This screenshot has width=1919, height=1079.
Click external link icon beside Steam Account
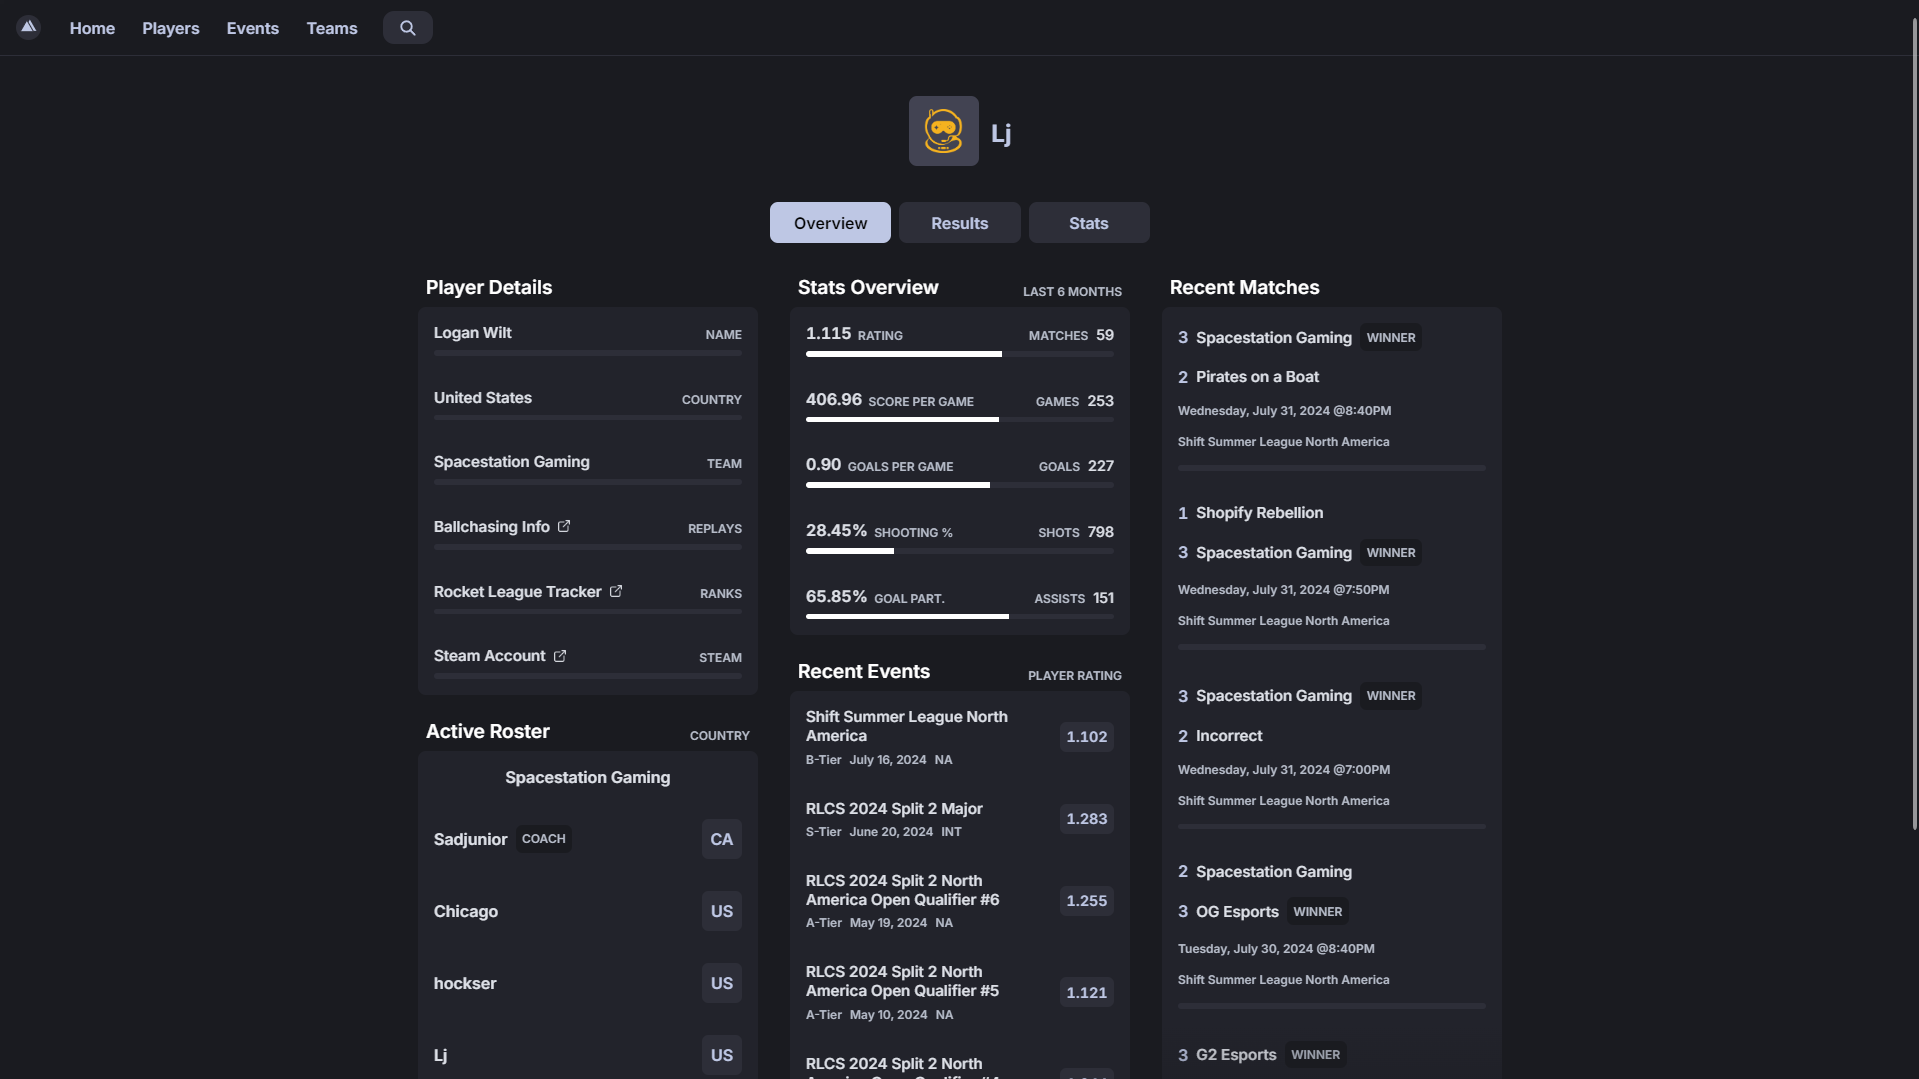[560, 656]
